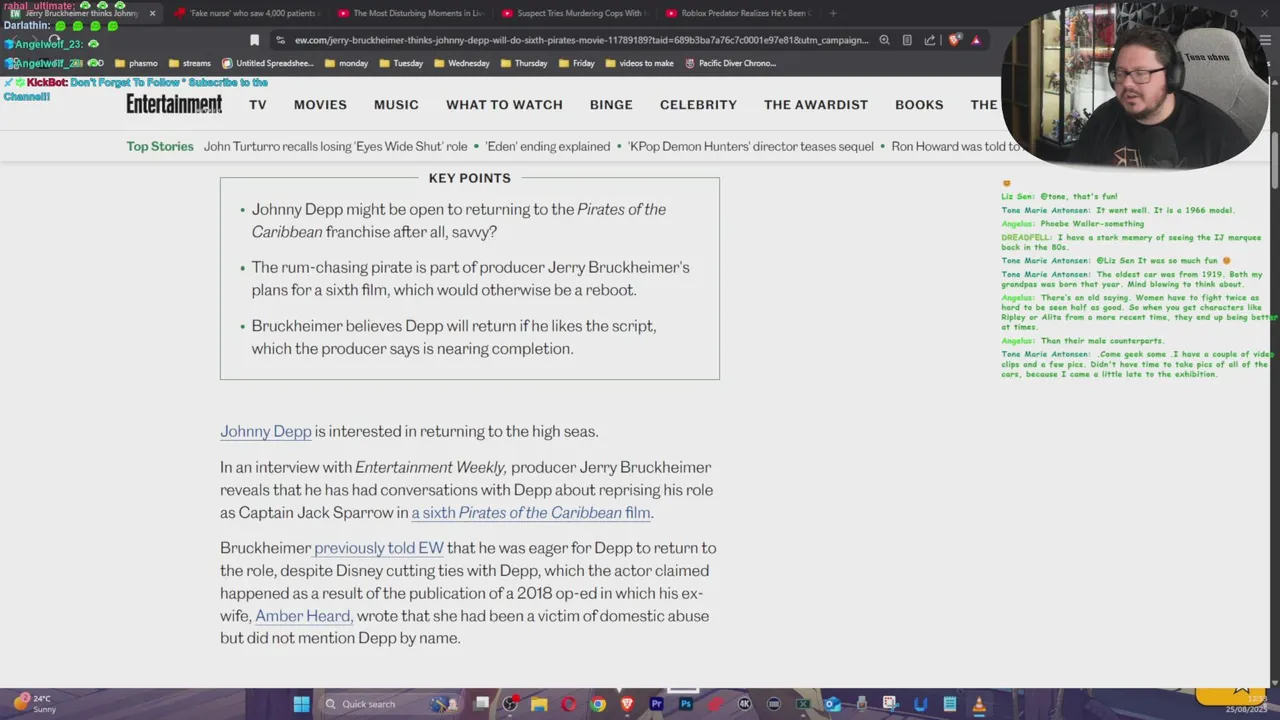Go to WHAT TO WATCH section
This screenshot has height=720, width=1280.
point(504,105)
